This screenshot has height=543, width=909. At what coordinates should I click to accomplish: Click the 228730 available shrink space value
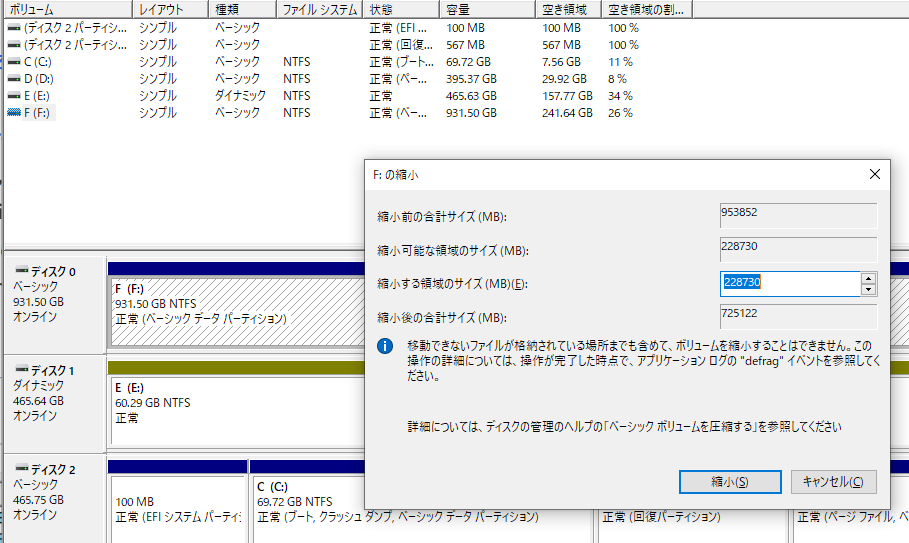pyautogui.click(x=798, y=249)
